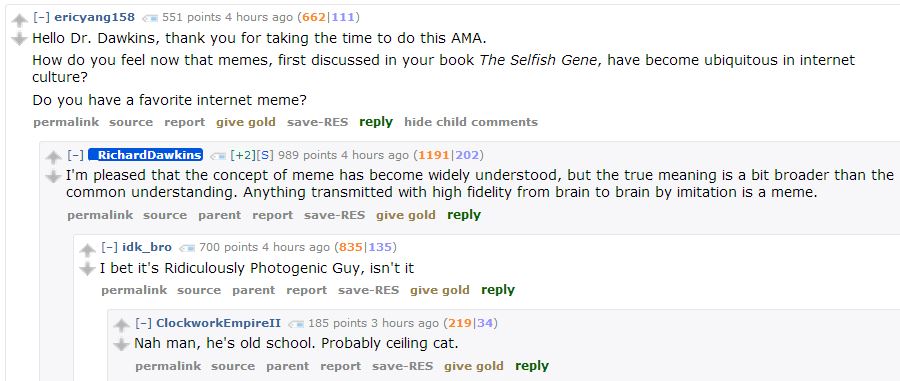
Task: Reply to idk_bro's comment
Action: (498, 290)
